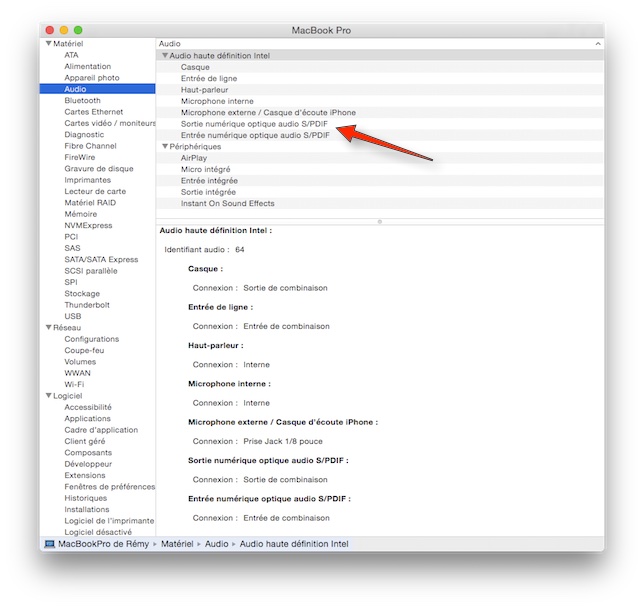Click the red close window button
Viewport: 644px width, 609px height.
pyautogui.click(x=50, y=30)
